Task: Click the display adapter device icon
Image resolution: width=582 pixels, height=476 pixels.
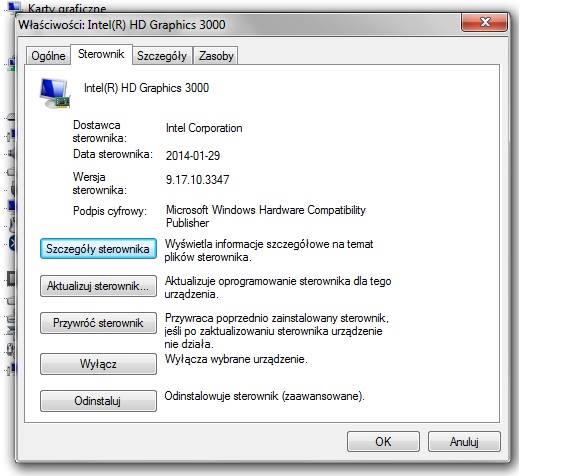Action: pyautogui.click(x=55, y=93)
